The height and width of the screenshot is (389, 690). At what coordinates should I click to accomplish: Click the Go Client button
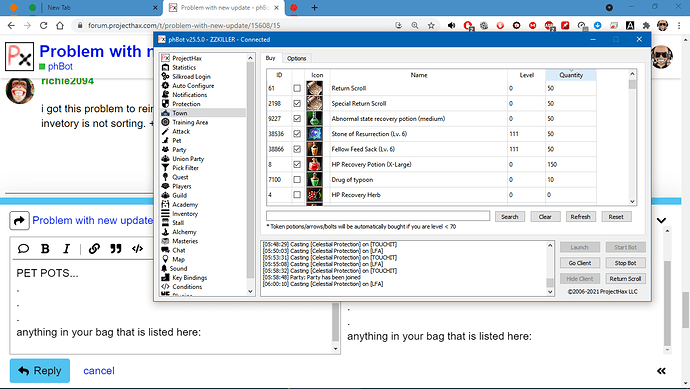[580, 263]
